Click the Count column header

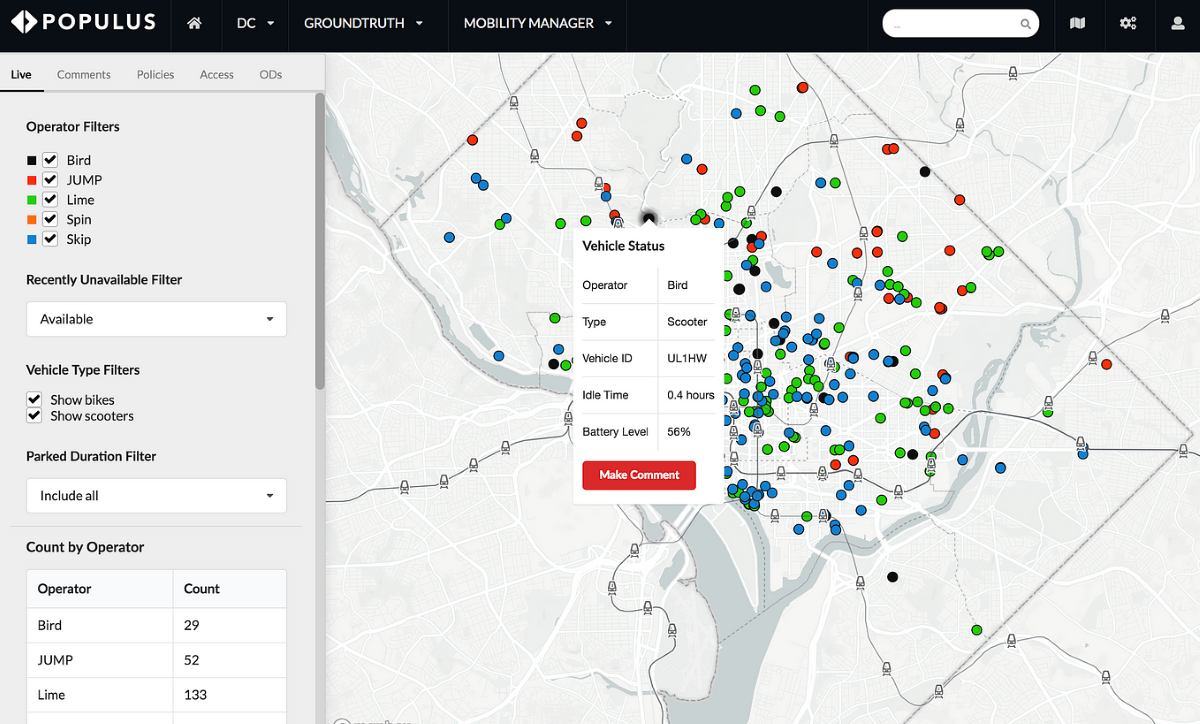coord(230,589)
